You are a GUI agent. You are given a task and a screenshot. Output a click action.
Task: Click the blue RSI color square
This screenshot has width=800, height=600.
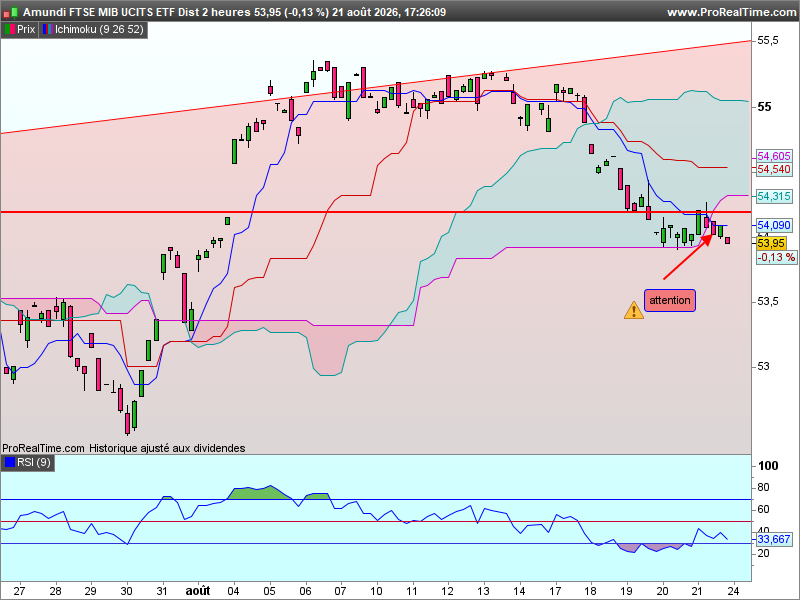click(x=10, y=462)
